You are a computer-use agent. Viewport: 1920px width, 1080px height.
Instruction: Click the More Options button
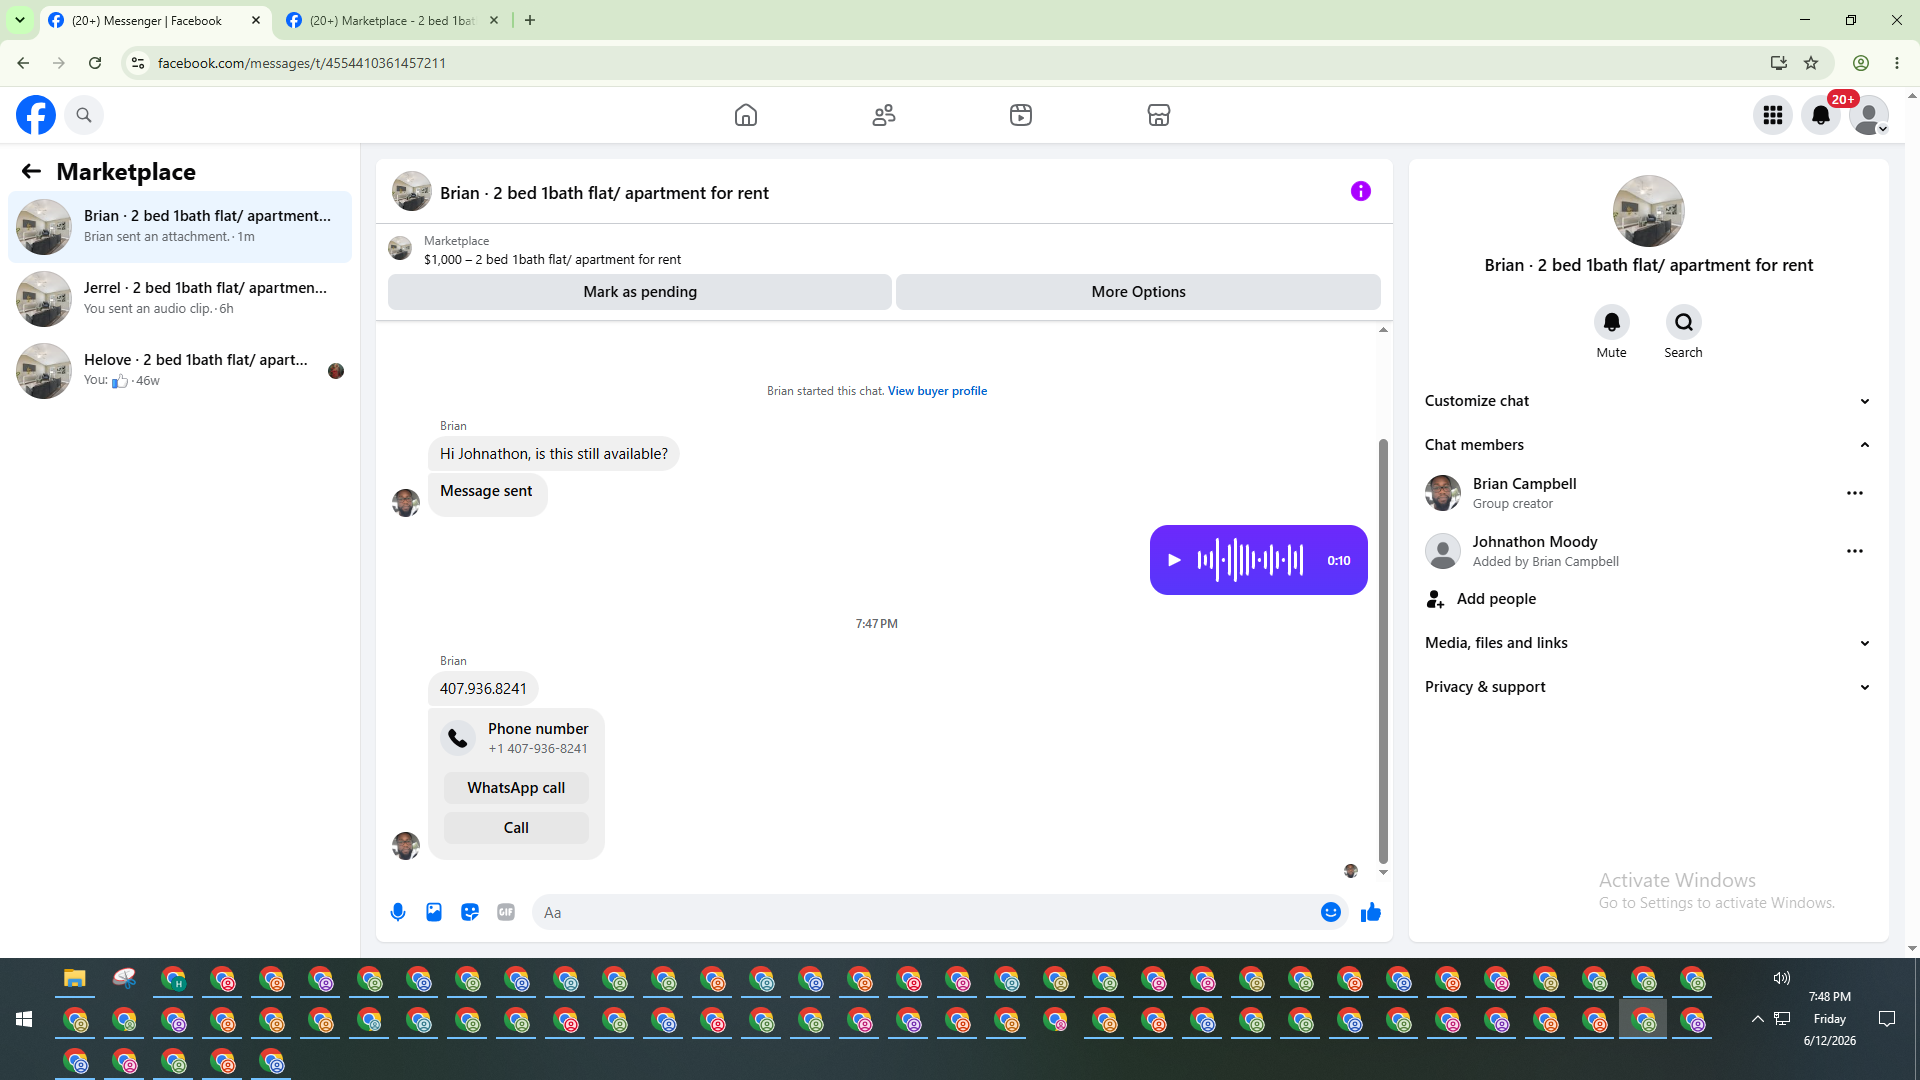pos(1138,292)
